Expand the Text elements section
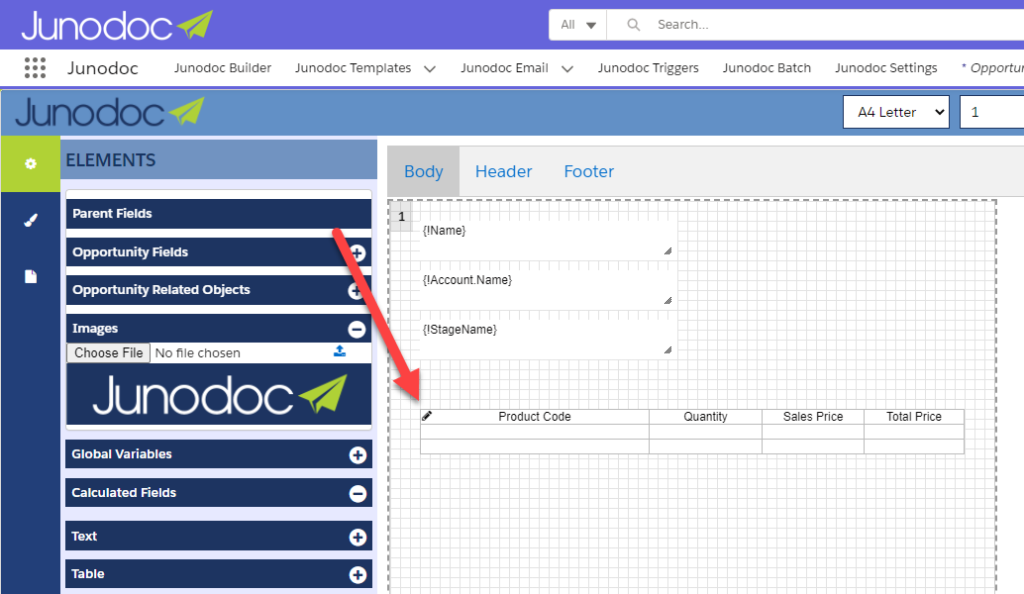 [357, 537]
